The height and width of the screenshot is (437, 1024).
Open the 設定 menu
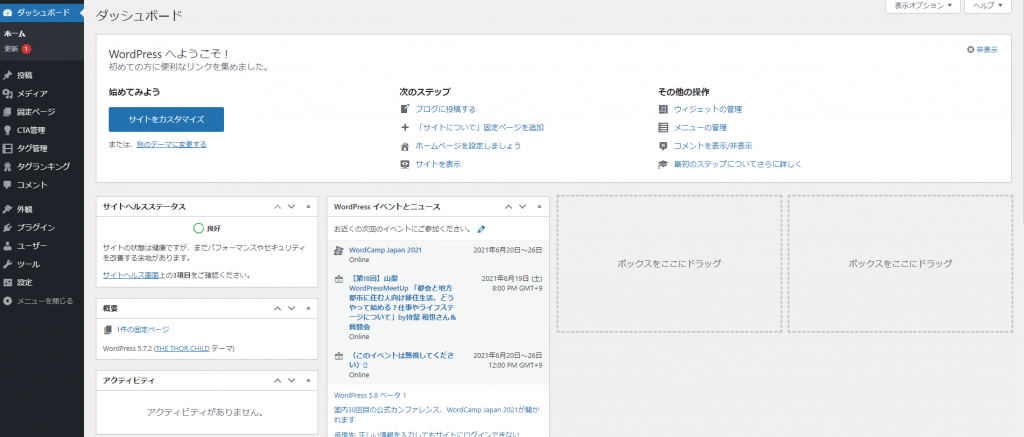click(42, 283)
